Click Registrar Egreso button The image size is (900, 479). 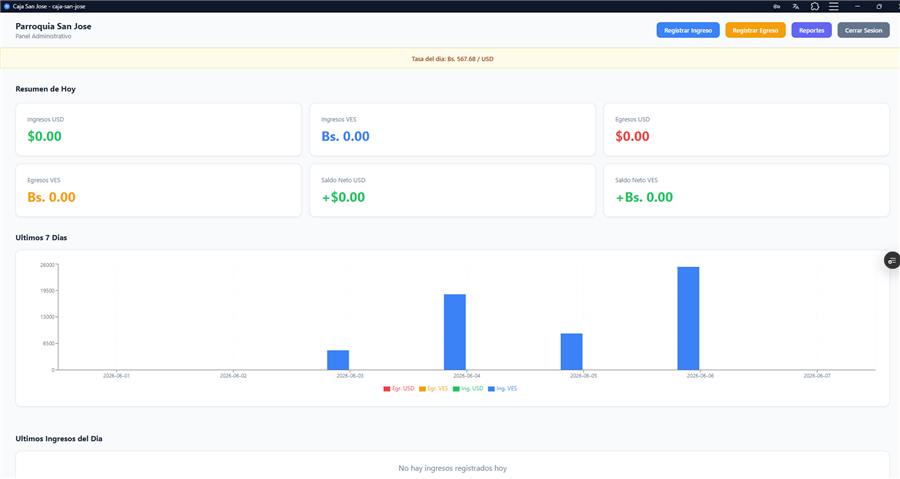[x=755, y=30]
